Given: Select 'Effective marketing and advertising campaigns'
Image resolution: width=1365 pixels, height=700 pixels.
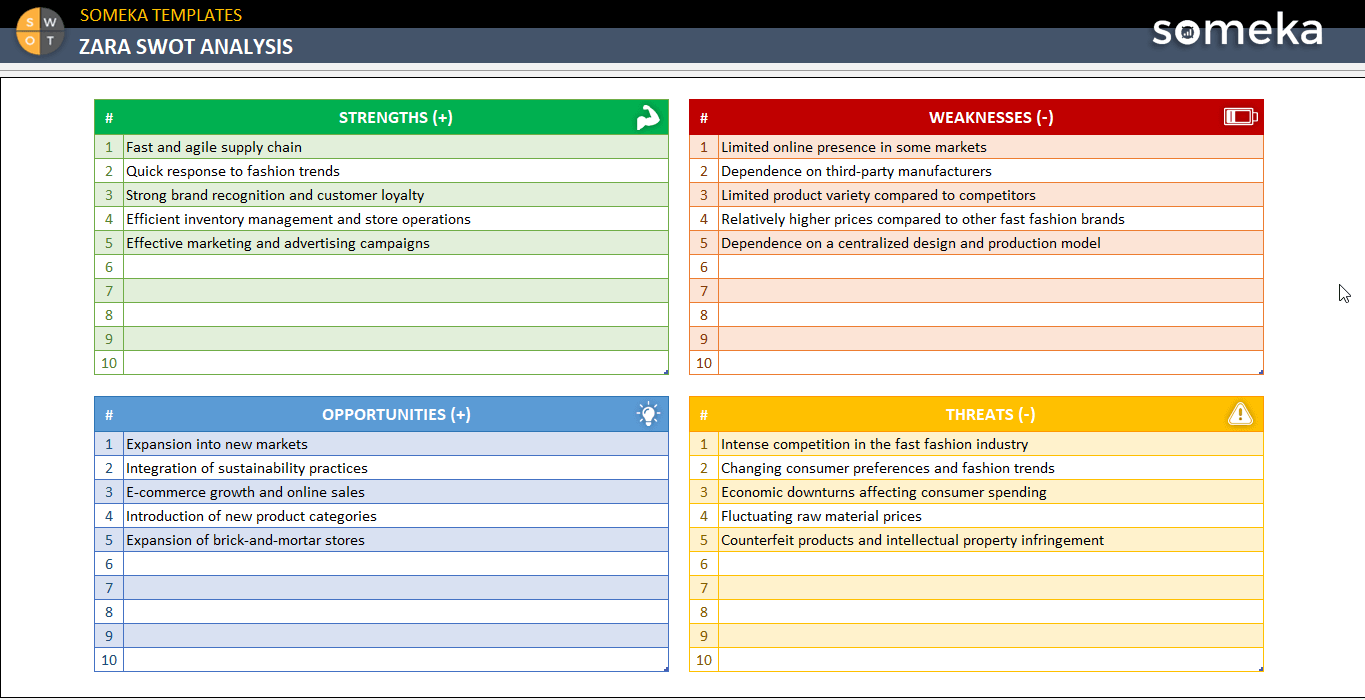Looking at the screenshot, I should click(x=396, y=243).
